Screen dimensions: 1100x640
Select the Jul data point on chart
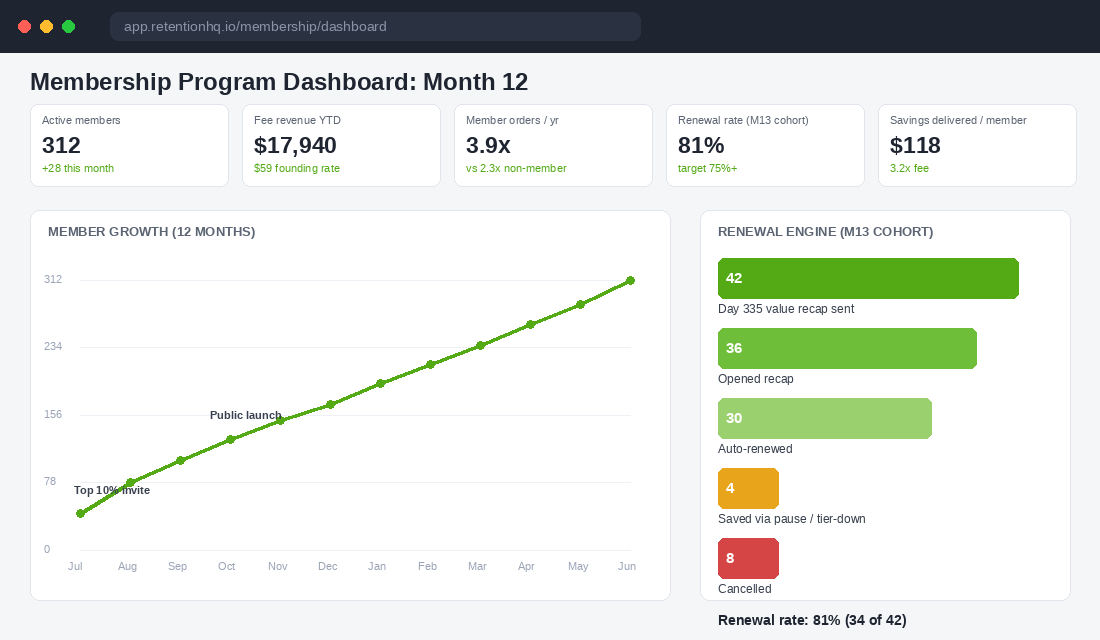coord(81,514)
